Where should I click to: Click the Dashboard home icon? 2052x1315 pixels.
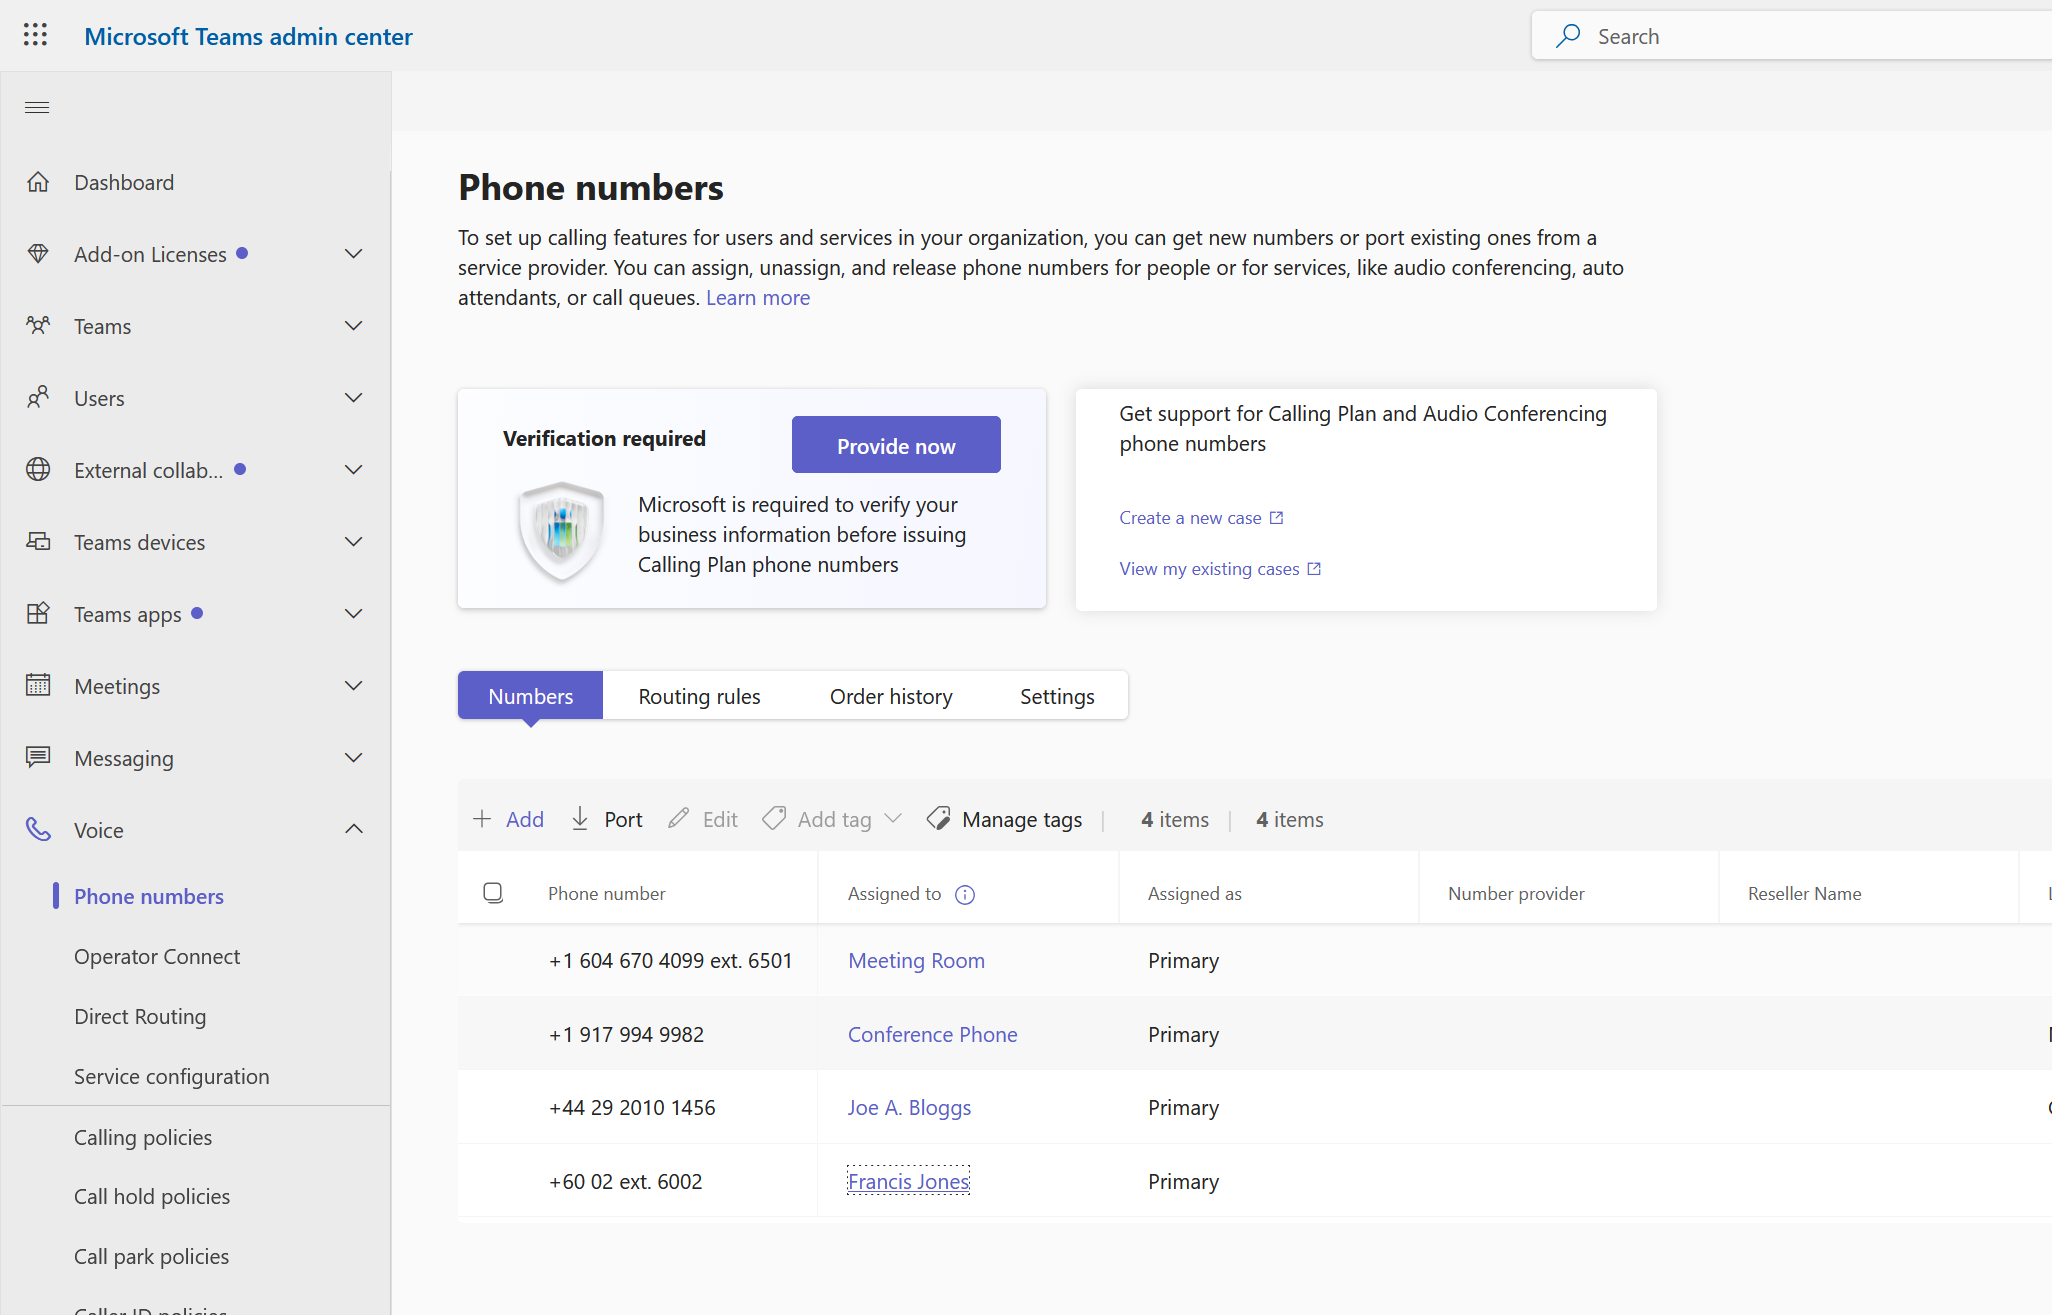tap(38, 182)
